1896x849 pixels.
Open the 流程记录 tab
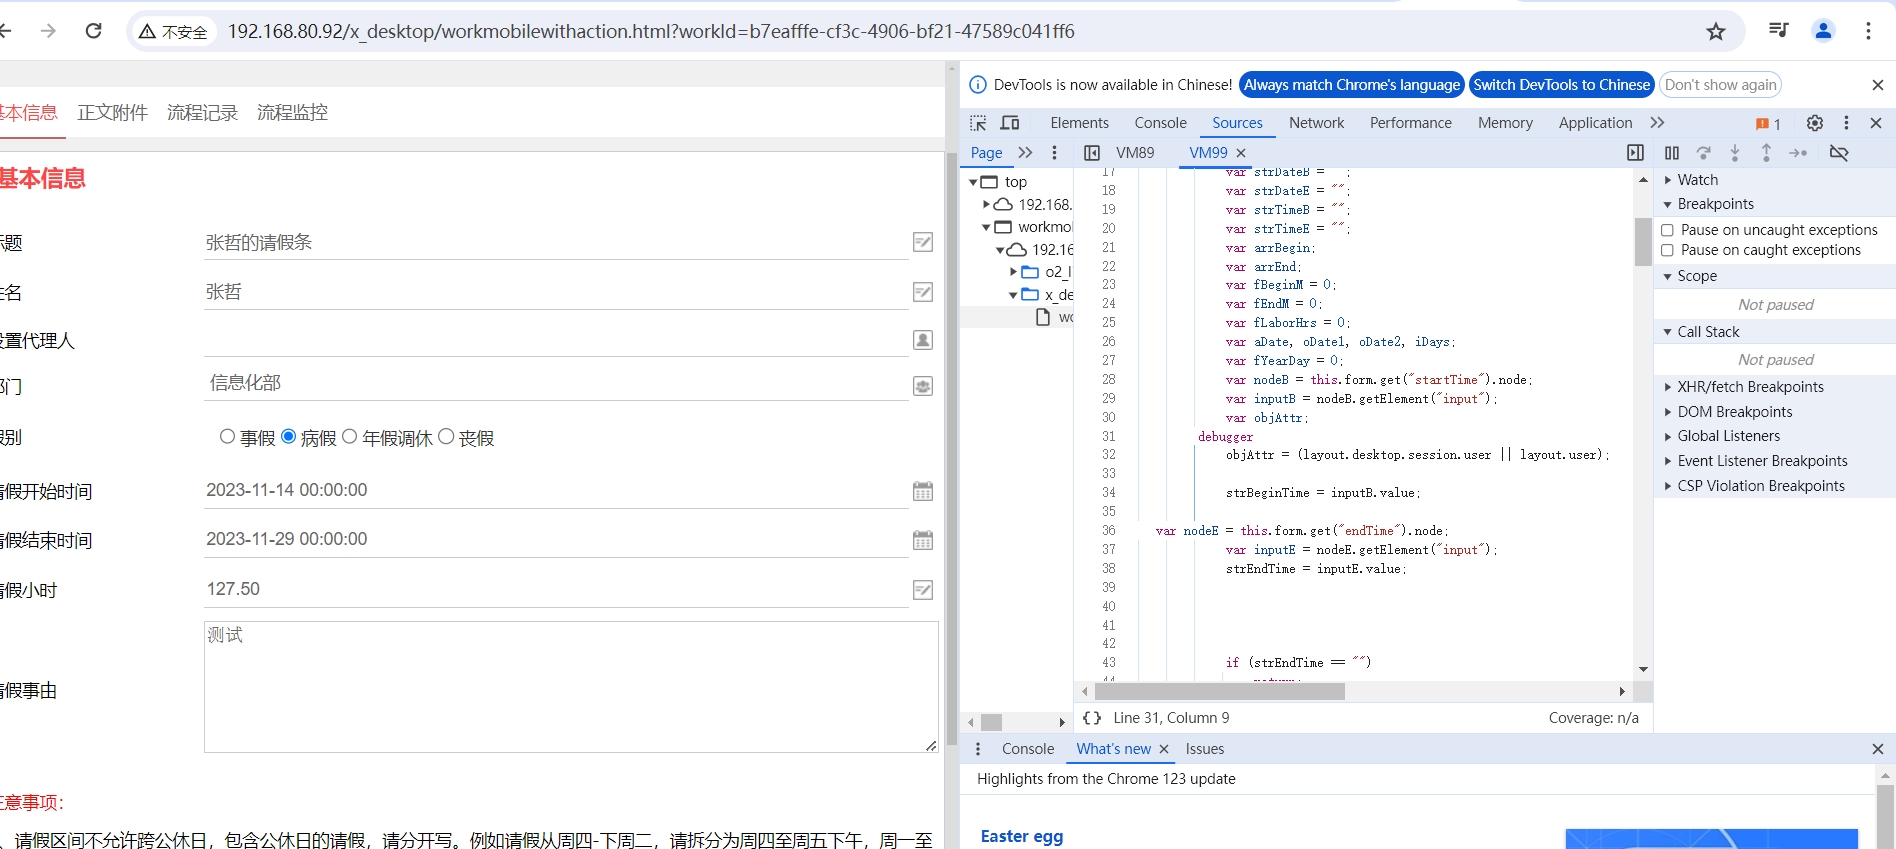click(x=202, y=113)
